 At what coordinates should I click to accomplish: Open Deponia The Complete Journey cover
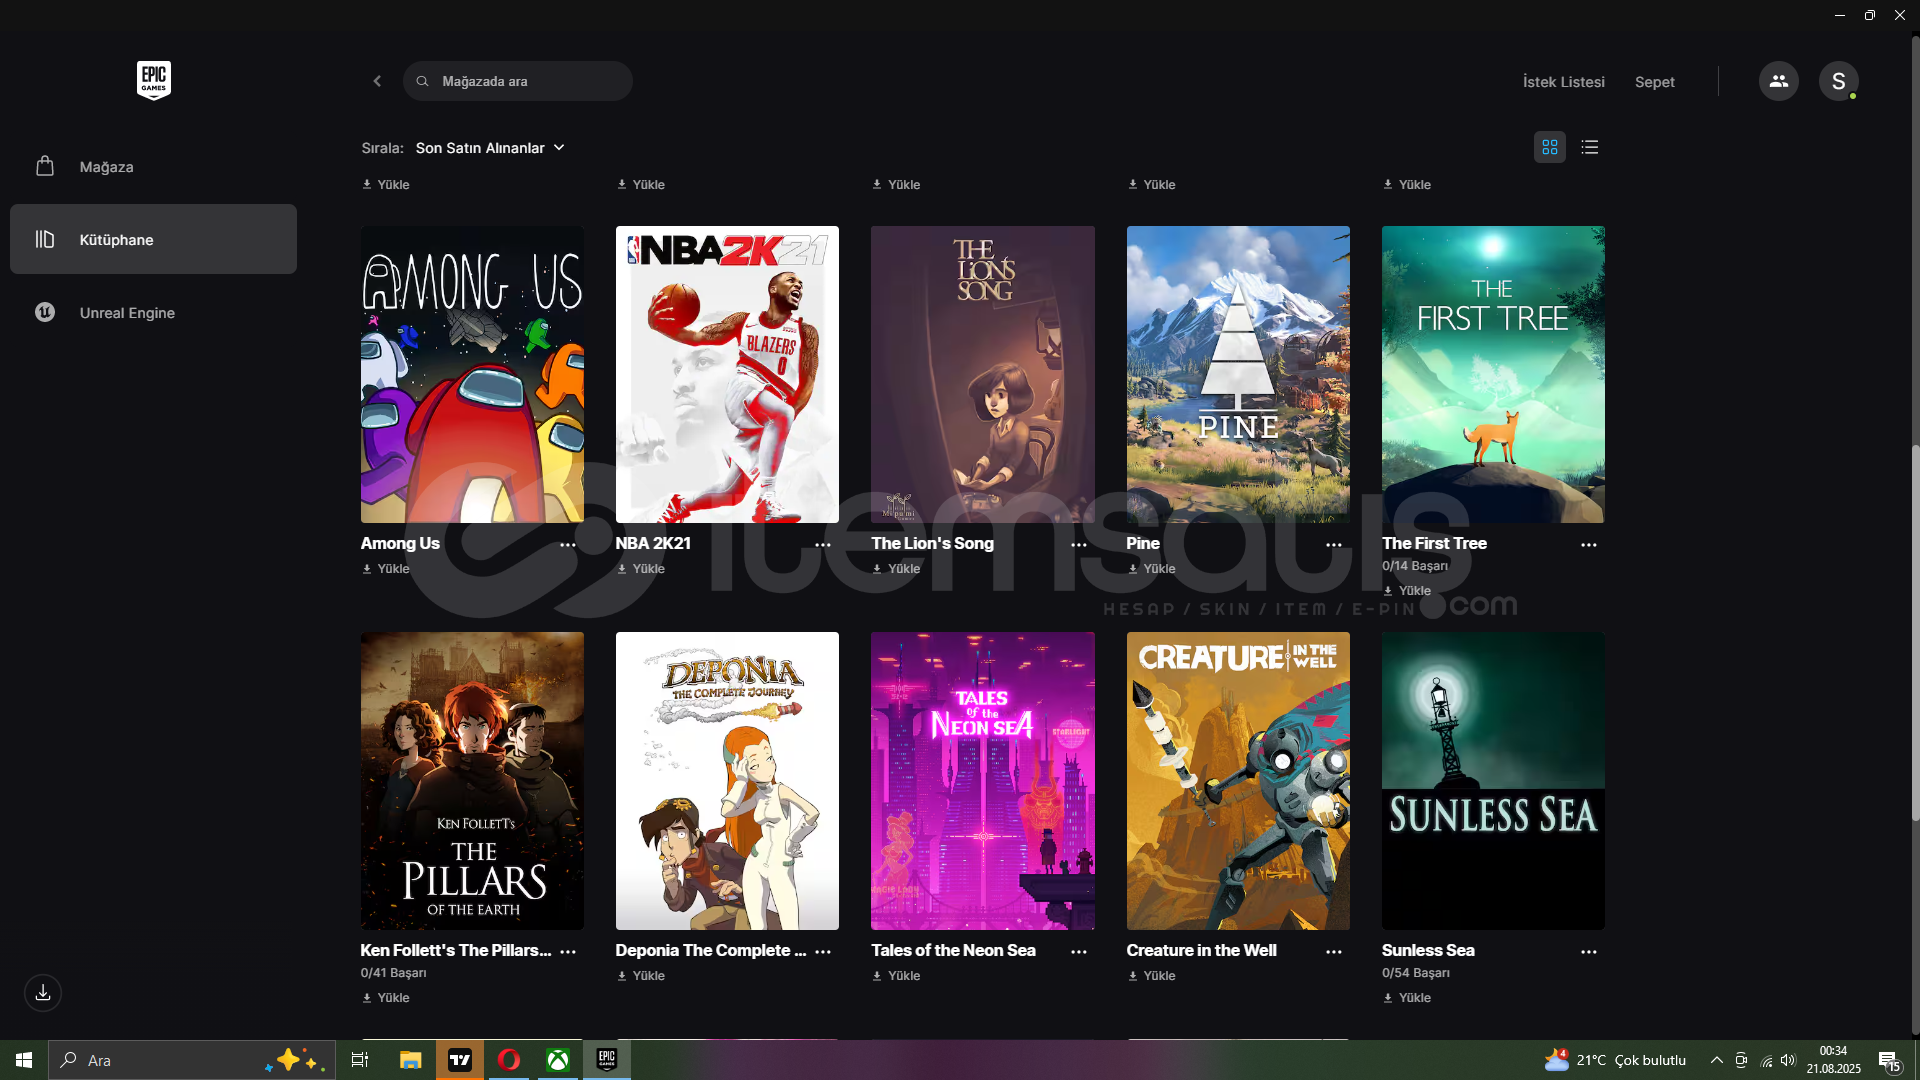coord(727,781)
